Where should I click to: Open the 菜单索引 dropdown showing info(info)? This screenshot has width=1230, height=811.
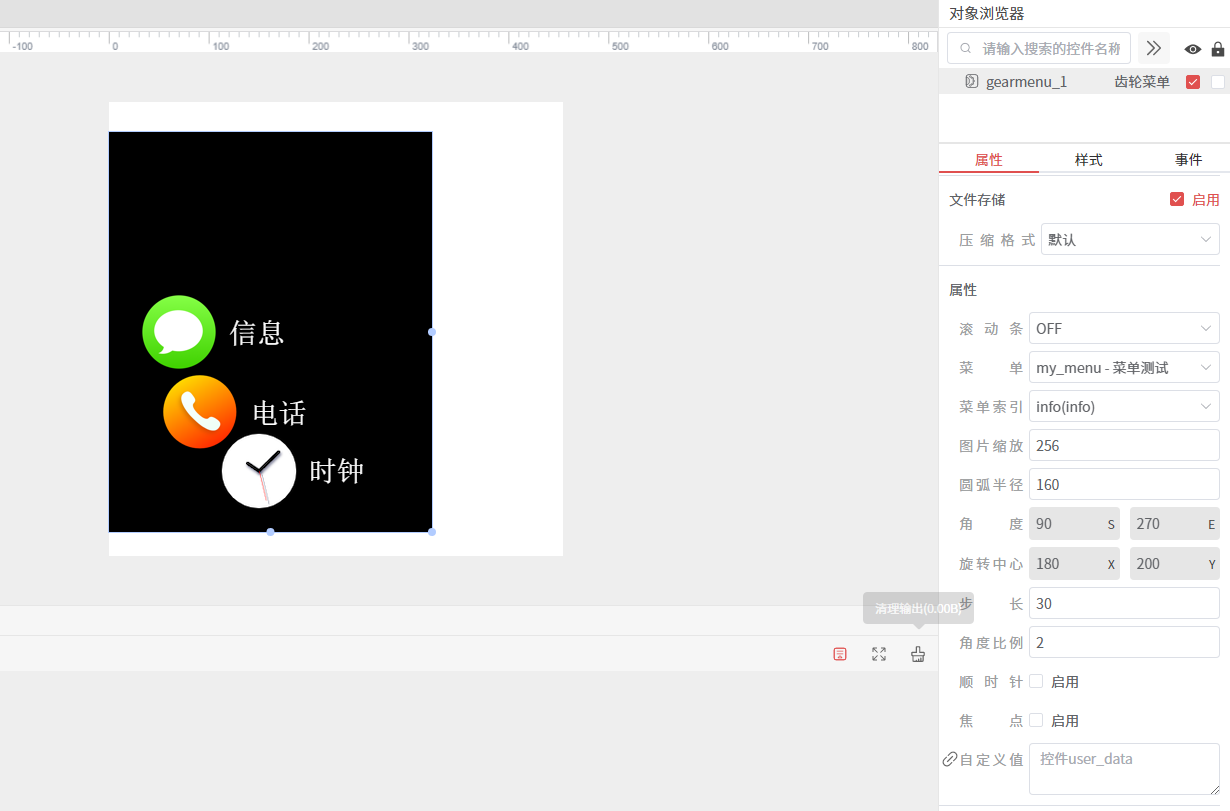tap(1124, 406)
